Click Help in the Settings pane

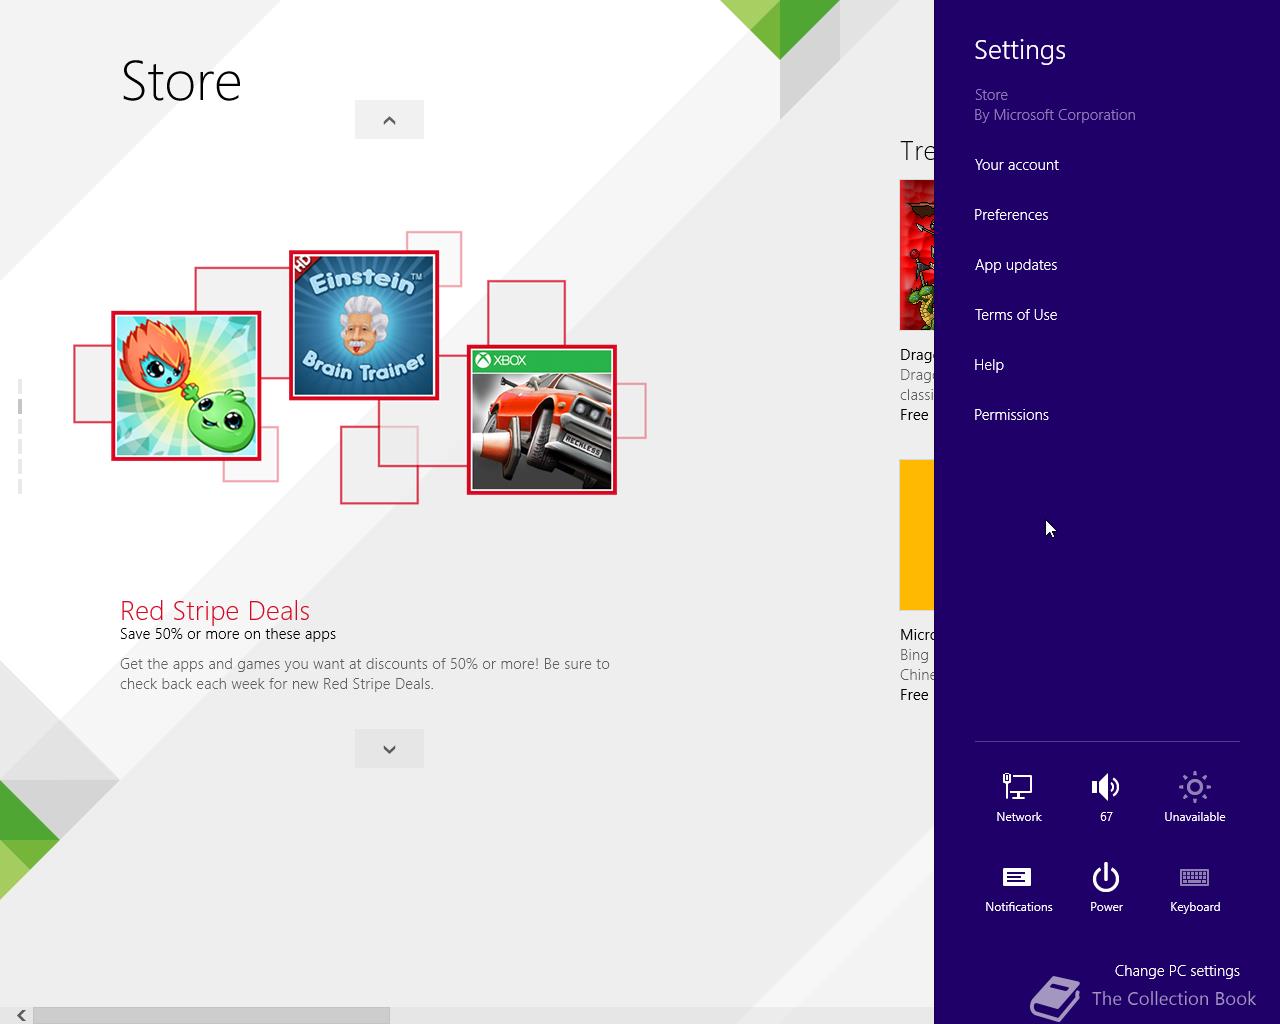click(x=989, y=365)
